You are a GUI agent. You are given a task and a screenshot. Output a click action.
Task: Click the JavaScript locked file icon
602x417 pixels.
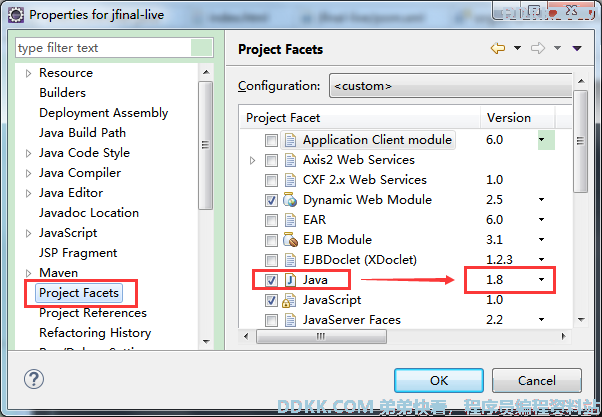[x=289, y=300]
